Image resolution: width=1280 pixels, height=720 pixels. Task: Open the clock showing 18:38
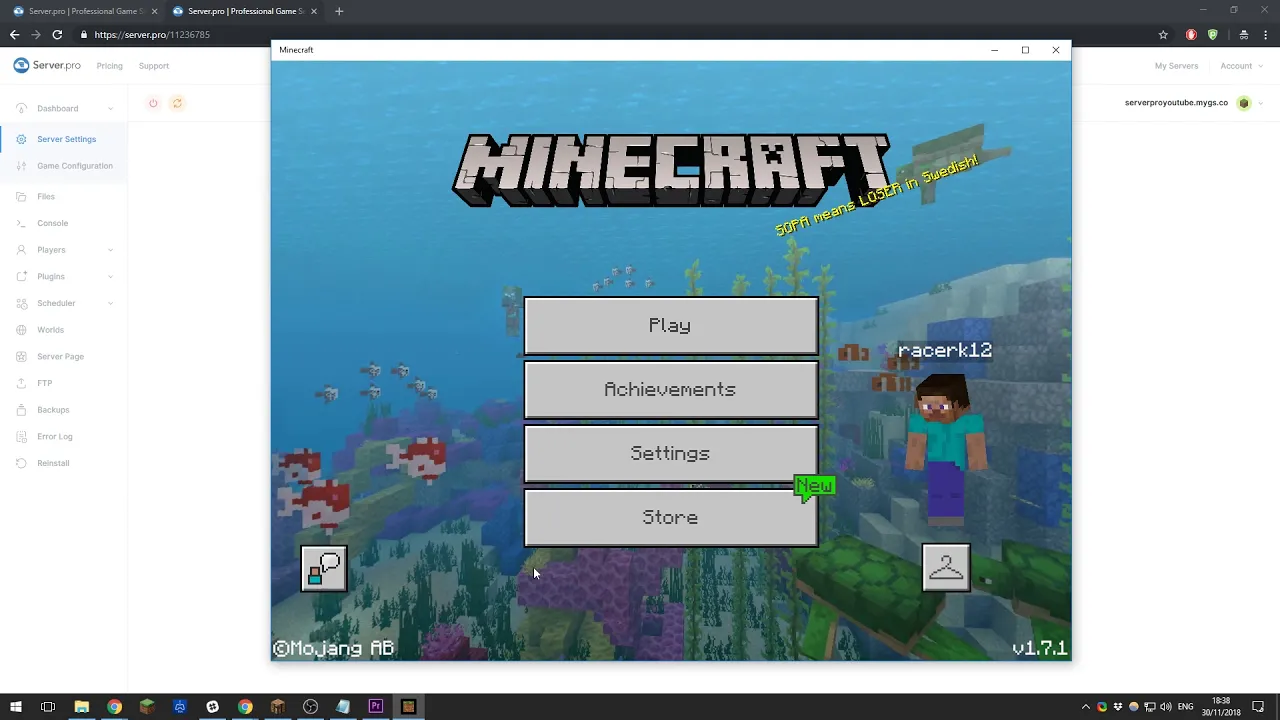tap(1221, 707)
